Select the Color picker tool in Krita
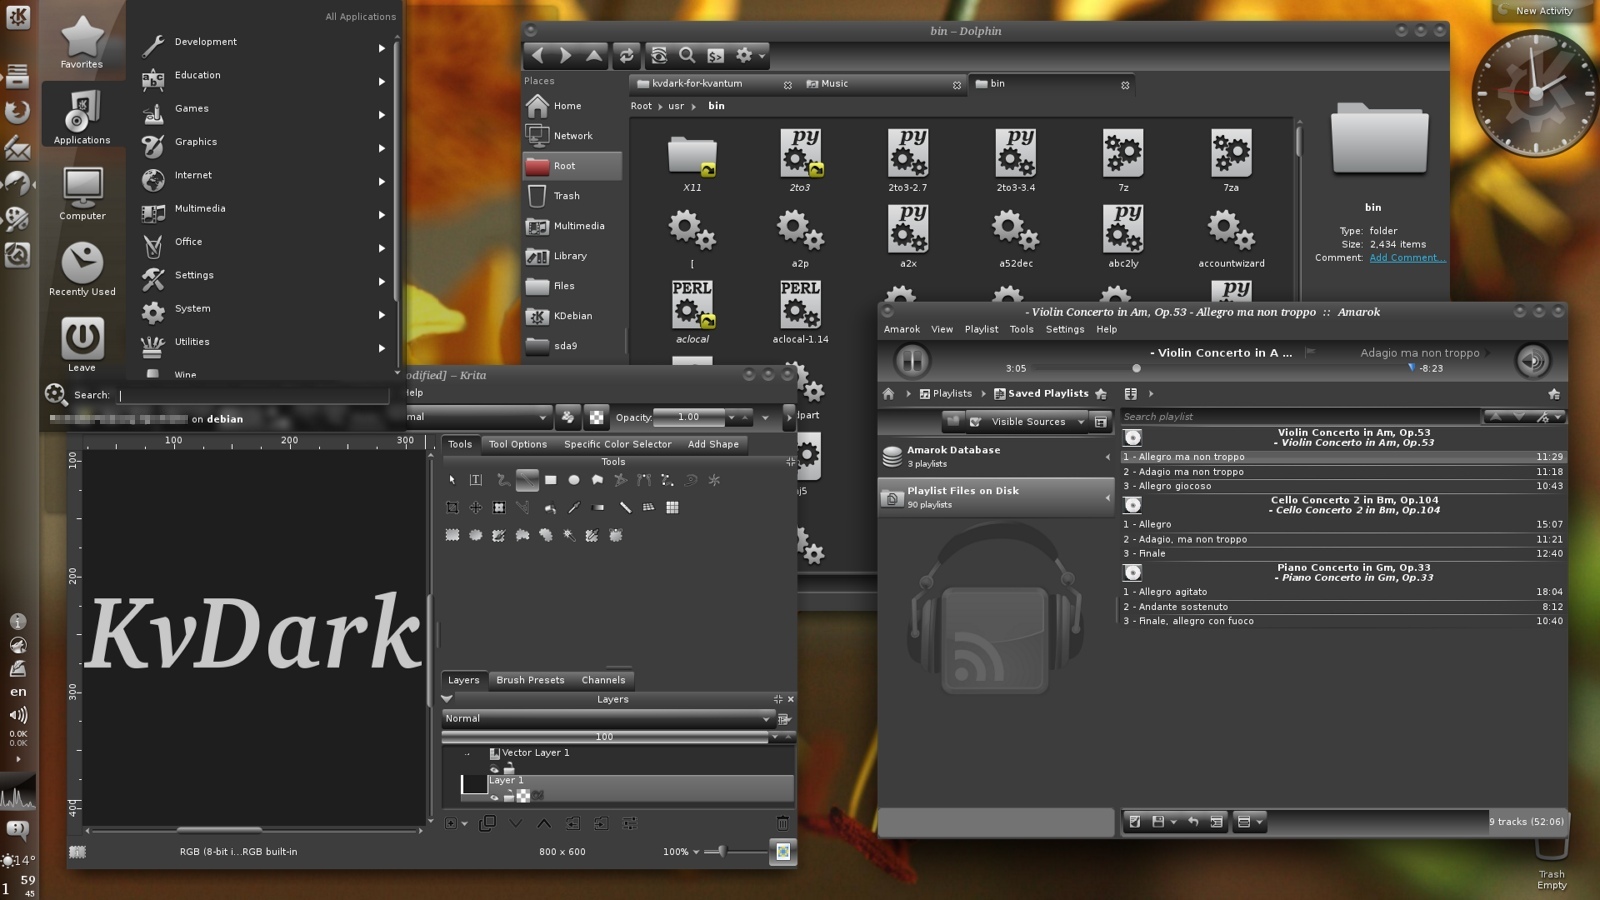 [574, 507]
